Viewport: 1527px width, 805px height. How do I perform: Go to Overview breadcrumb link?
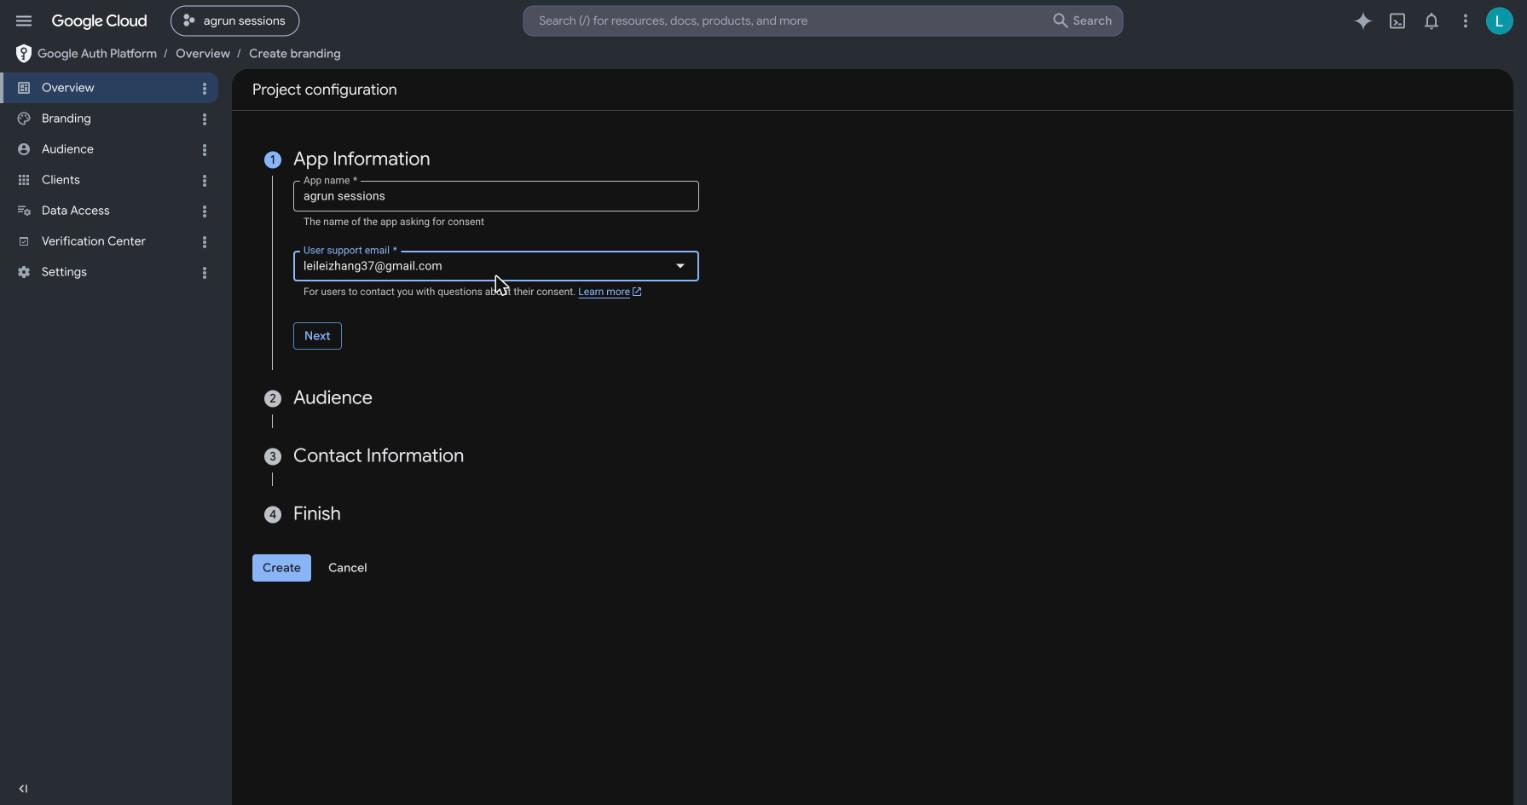[203, 53]
